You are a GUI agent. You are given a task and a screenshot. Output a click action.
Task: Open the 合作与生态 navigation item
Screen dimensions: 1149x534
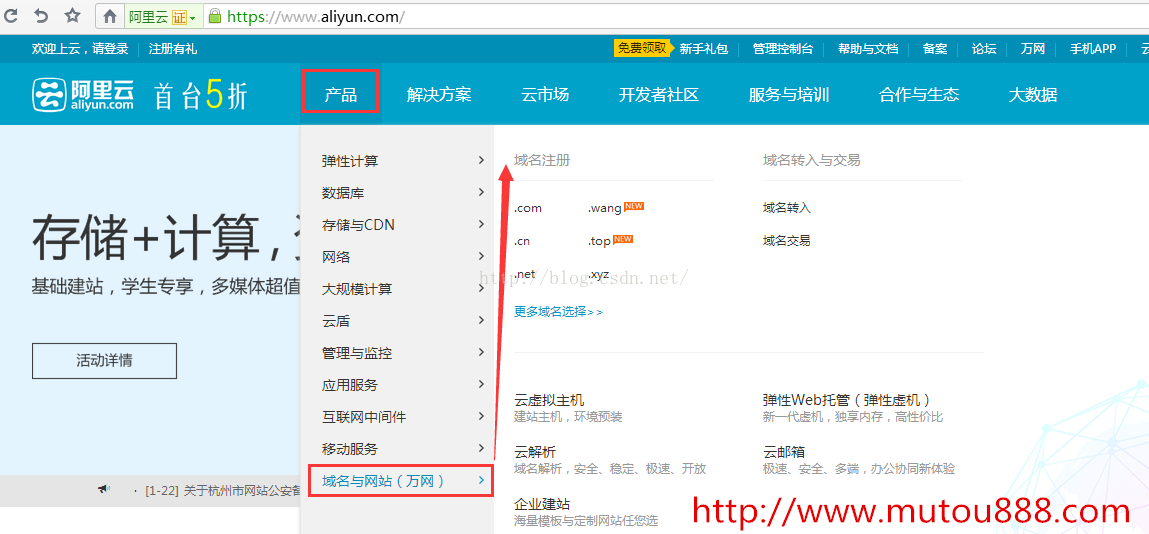tap(919, 94)
